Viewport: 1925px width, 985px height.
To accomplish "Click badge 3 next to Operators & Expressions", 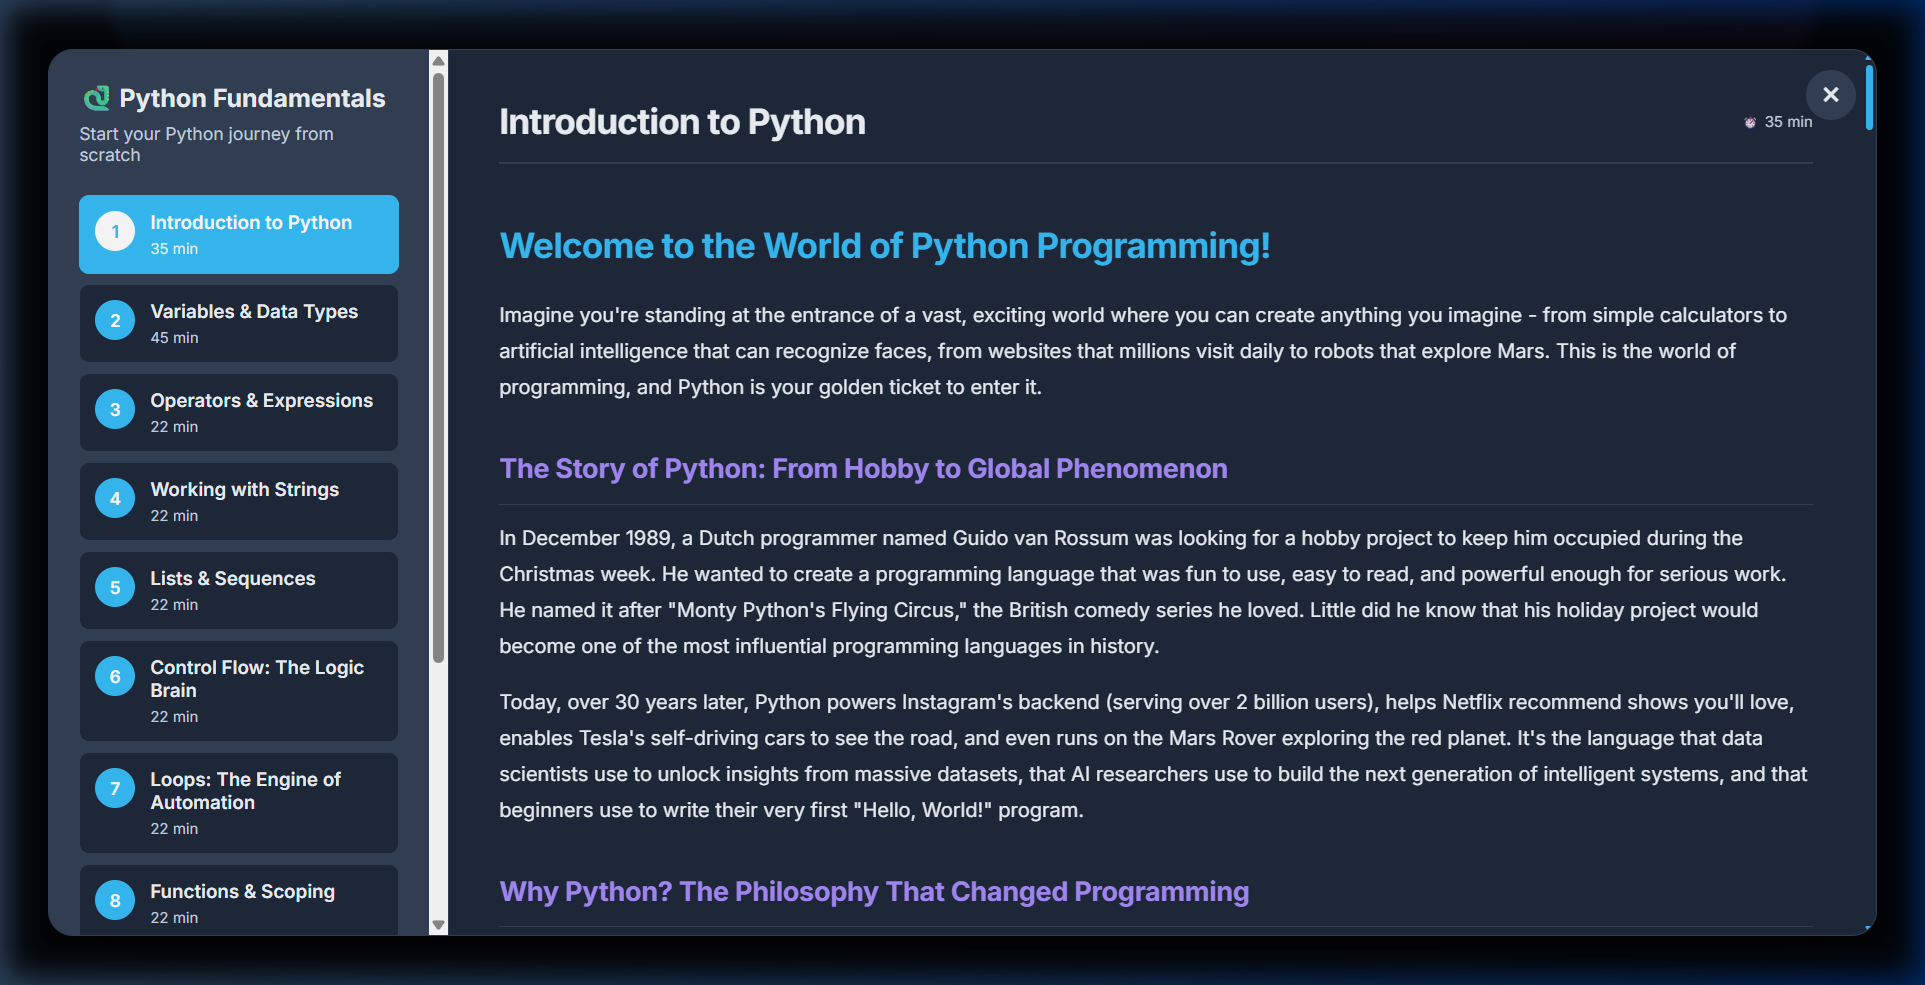I will click(115, 409).
